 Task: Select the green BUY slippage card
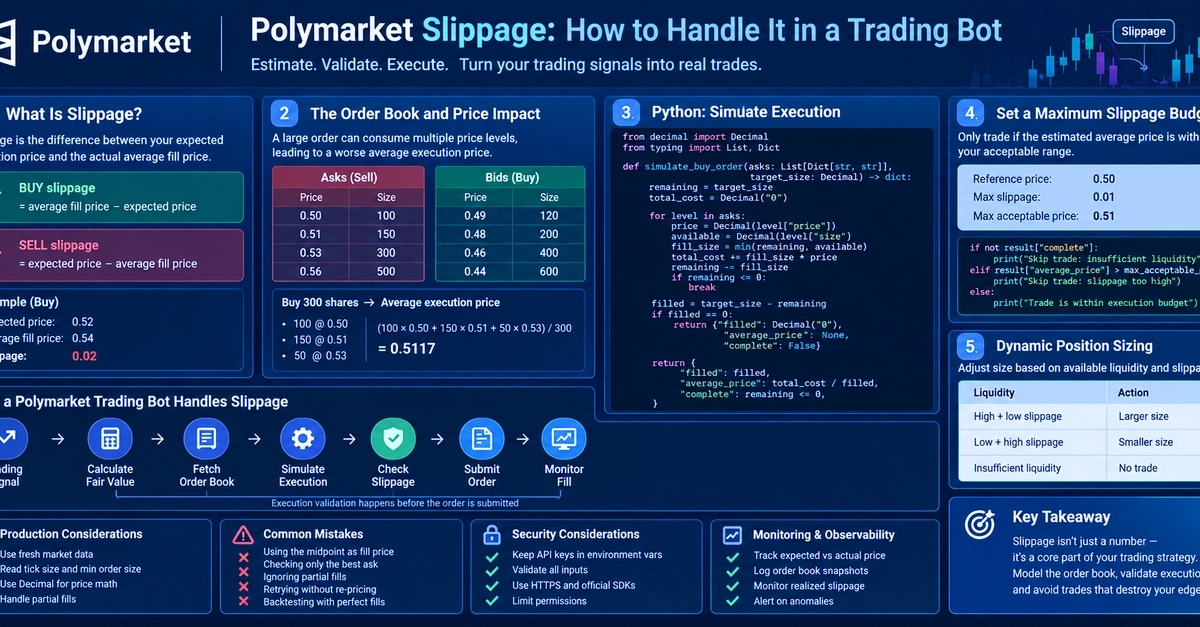click(x=122, y=197)
